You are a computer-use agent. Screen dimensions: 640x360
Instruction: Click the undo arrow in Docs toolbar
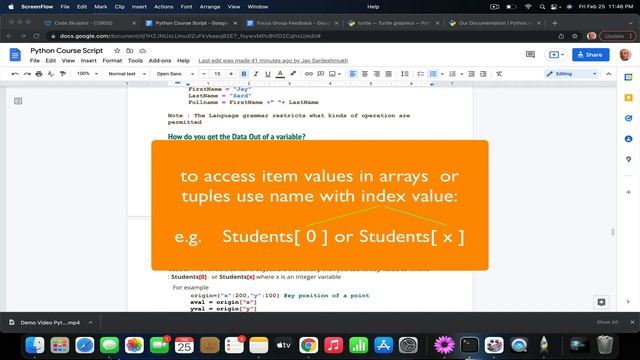15,74
